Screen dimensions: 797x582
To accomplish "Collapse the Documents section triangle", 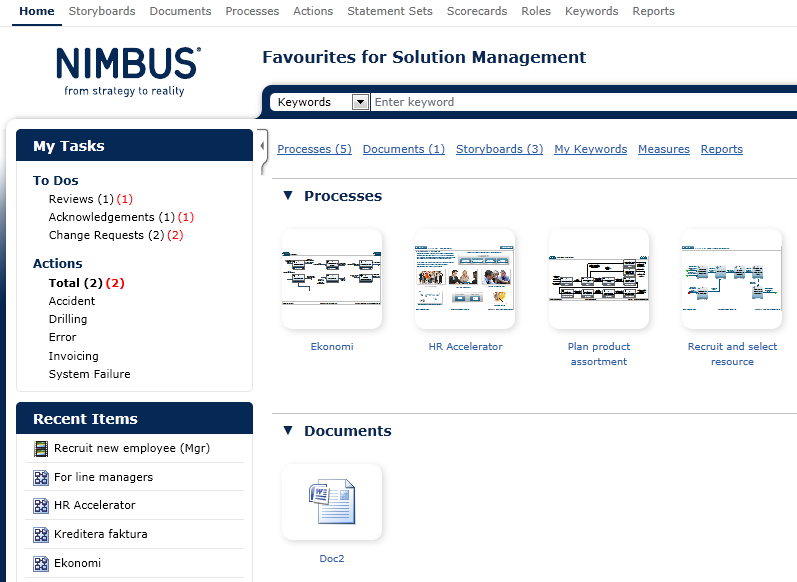I will (288, 431).
